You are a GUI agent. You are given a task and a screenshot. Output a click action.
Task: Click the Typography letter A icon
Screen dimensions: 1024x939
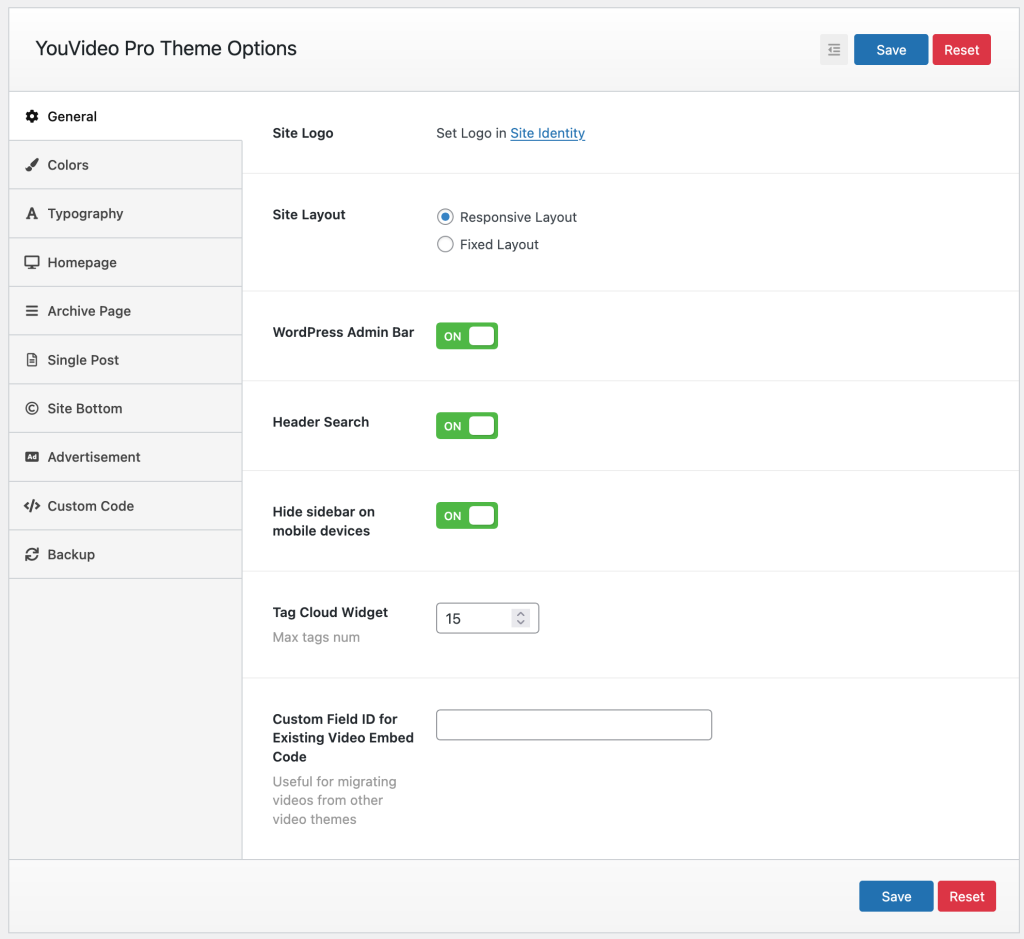(x=32, y=214)
